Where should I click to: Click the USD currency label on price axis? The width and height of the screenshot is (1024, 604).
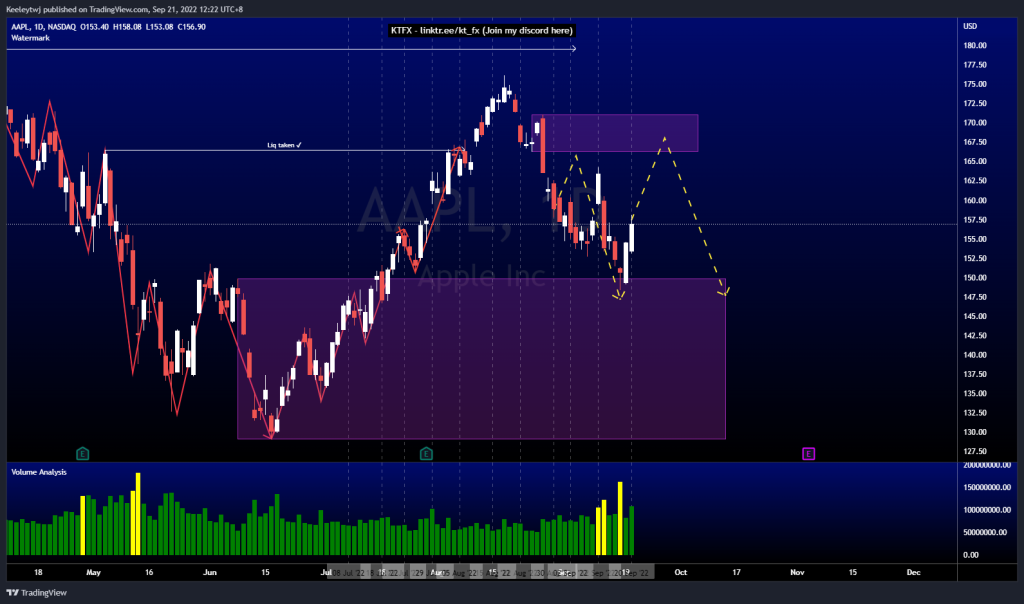pos(970,26)
